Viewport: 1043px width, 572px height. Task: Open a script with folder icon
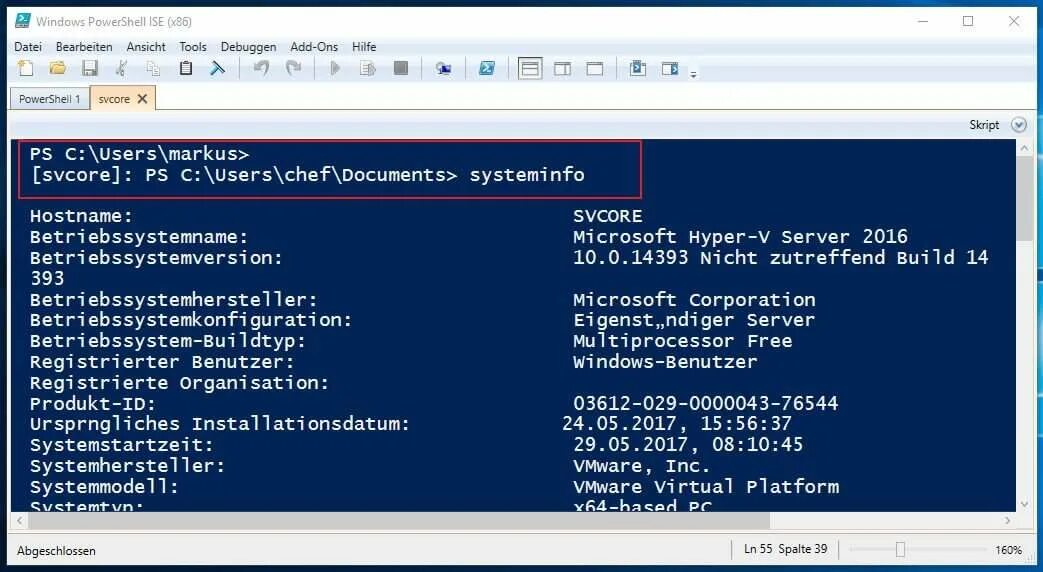[x=58, y=69]
